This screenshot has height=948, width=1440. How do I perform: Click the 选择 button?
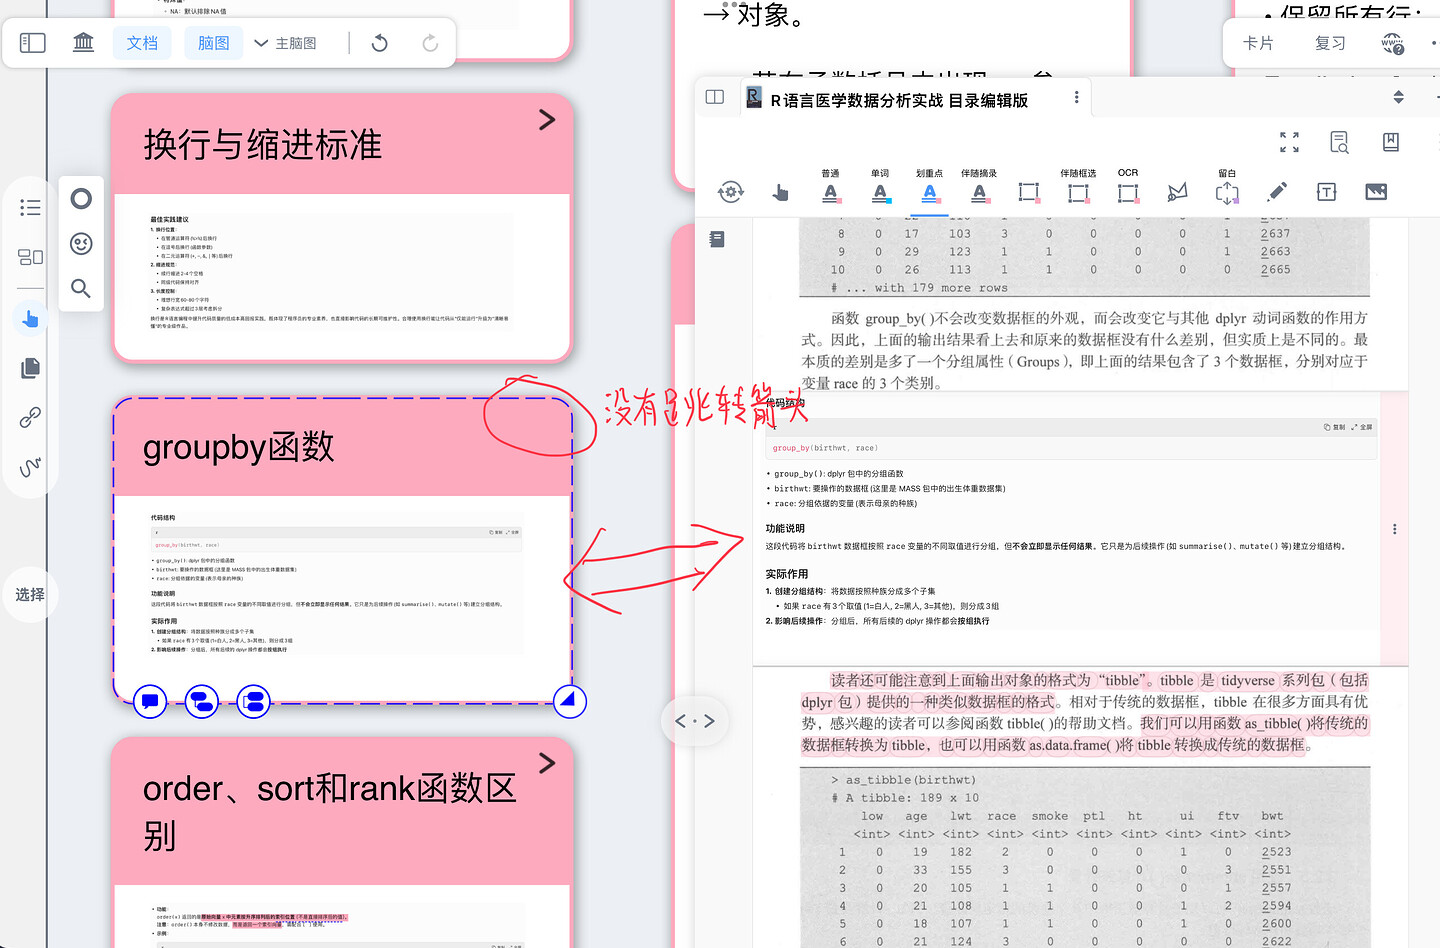click(30, 594)
